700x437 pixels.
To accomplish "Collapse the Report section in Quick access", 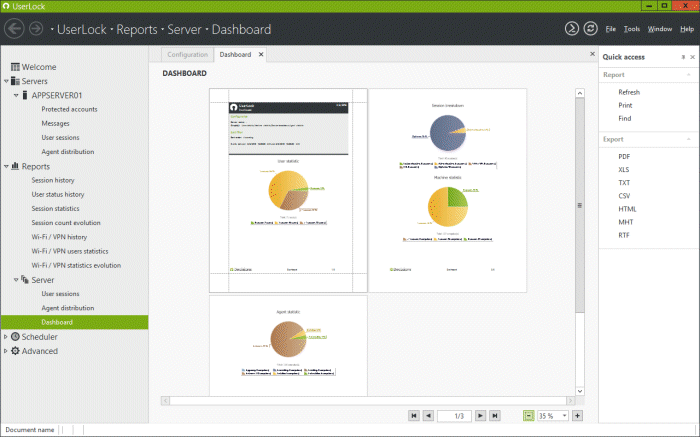I will (688, 75).
